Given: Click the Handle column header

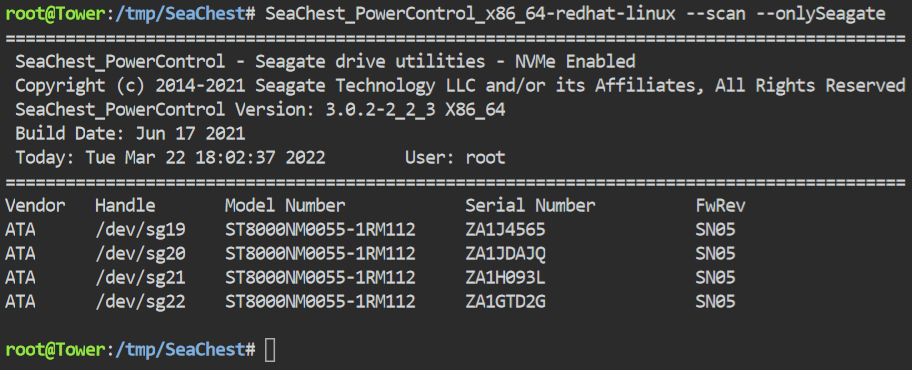Looking at the screenshot, I should click(x=125, y=205).
